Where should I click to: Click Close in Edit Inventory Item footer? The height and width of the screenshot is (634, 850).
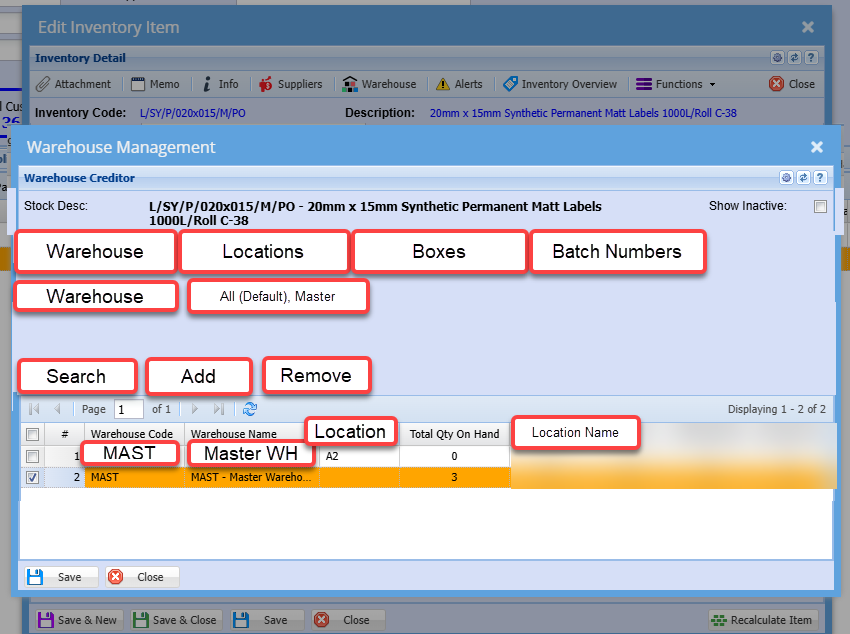click(x=349, y=620)
